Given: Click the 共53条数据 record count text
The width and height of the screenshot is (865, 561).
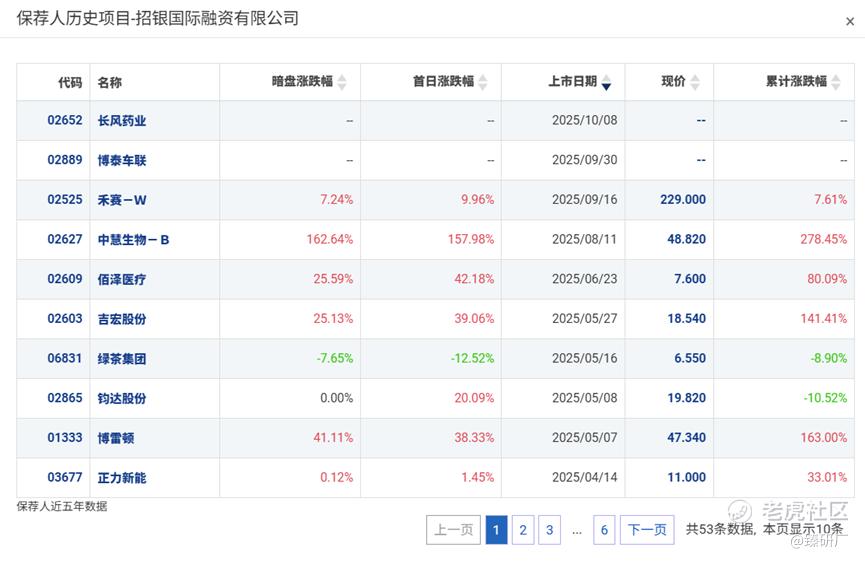Looking at the screenshot, I should point(720,530).
